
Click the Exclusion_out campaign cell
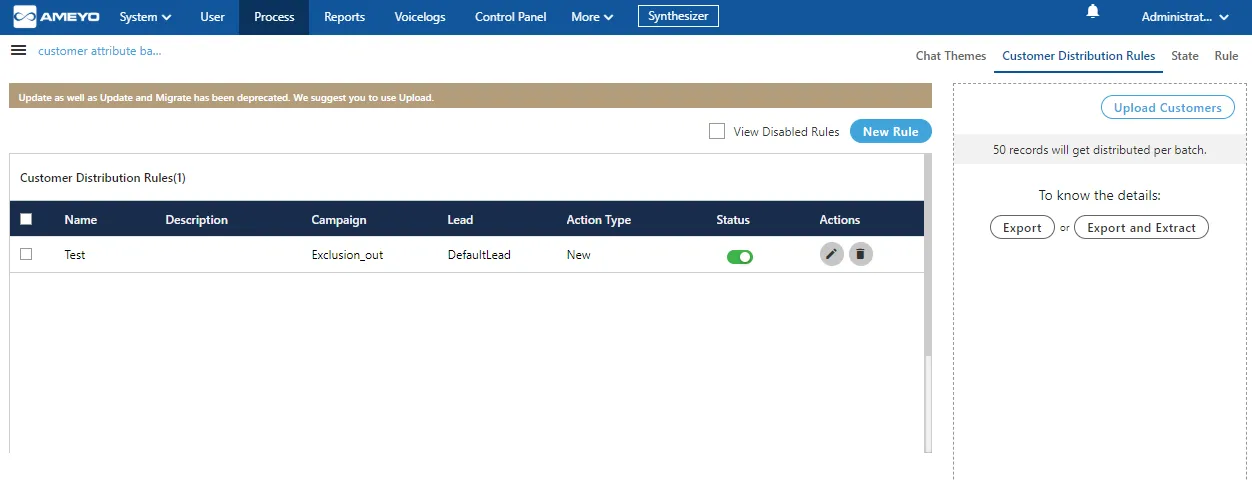pyautogui.click(x=347, y=255)
